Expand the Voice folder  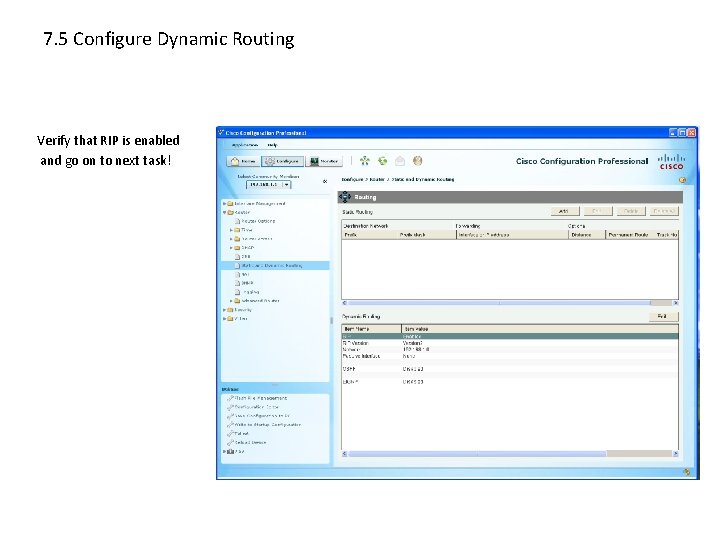pyautogui.click(x=225, y=319)
